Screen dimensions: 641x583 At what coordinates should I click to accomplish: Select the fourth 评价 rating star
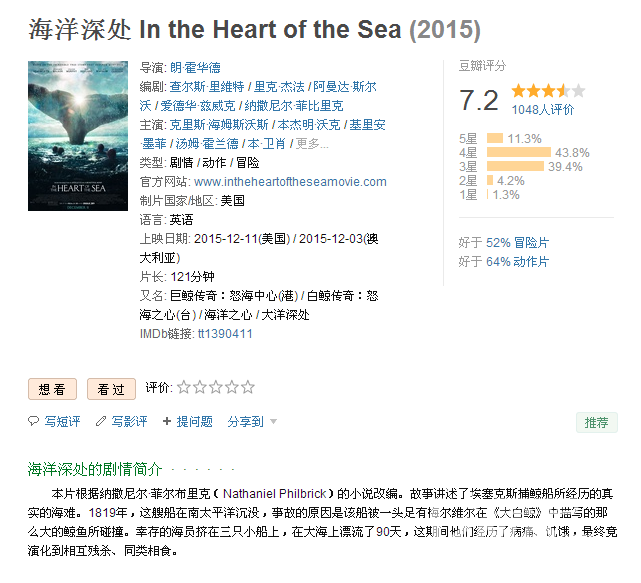click(x=231, y=388)
